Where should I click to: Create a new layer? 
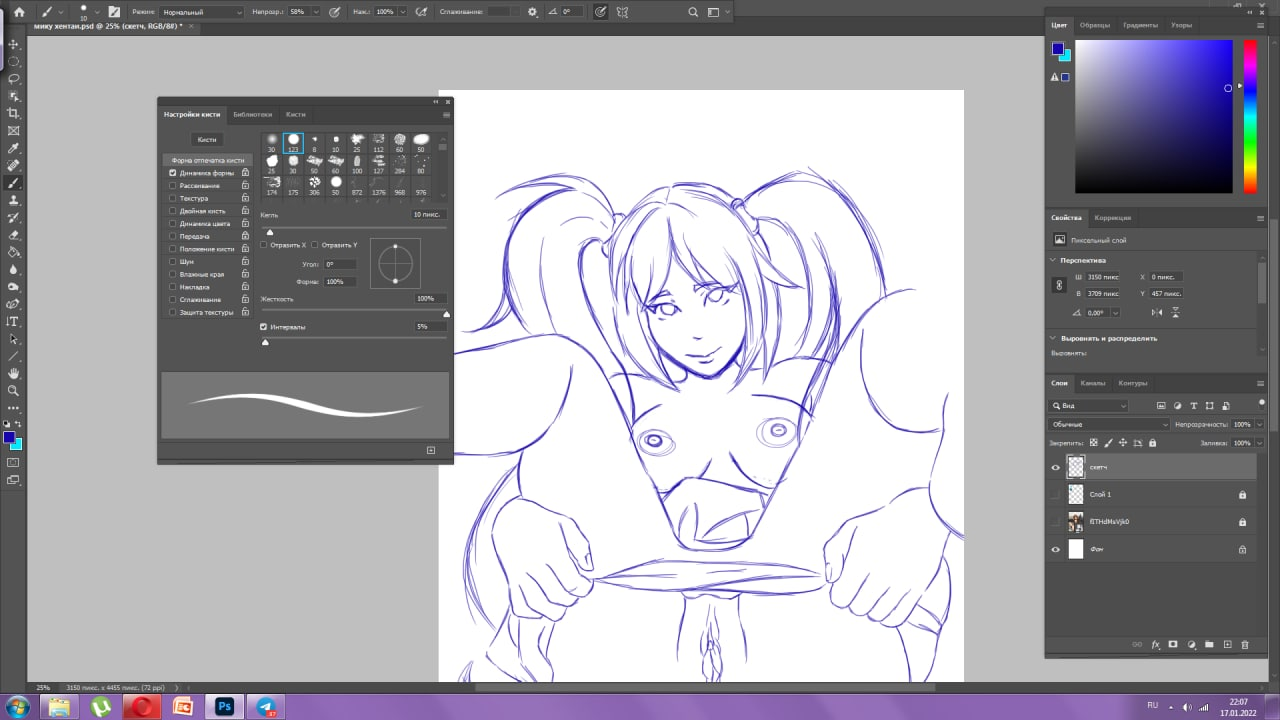coord(1228,645)
